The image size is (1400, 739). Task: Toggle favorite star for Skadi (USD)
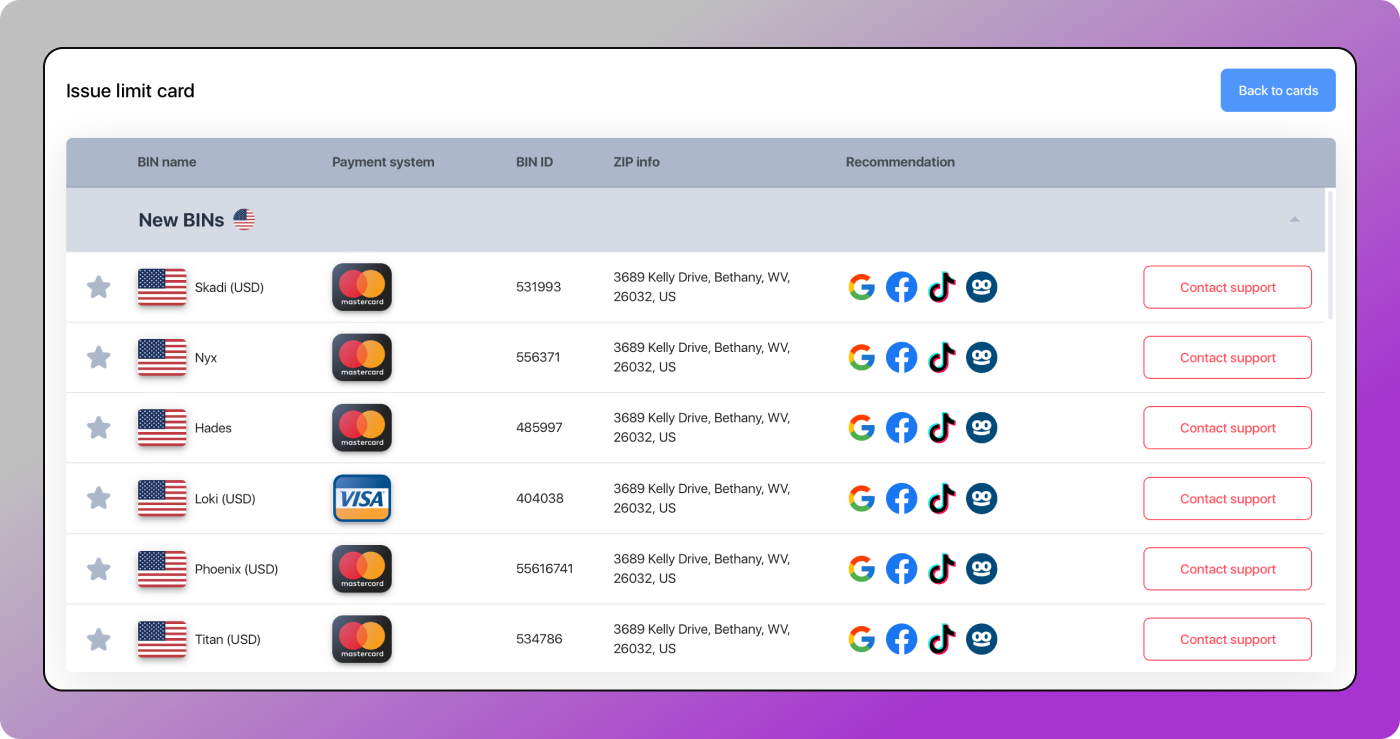(x=98, y=288)
